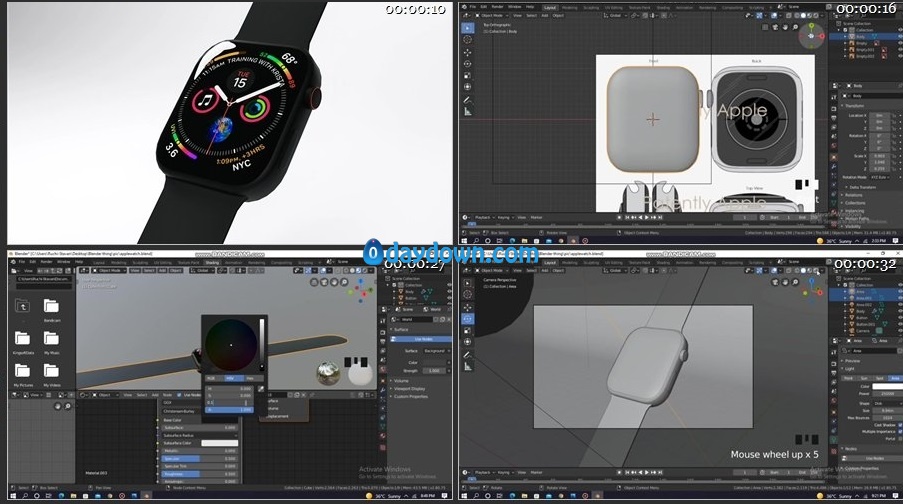Click inside the color wheel picker
Screen dimensions: 903x504
231,345
